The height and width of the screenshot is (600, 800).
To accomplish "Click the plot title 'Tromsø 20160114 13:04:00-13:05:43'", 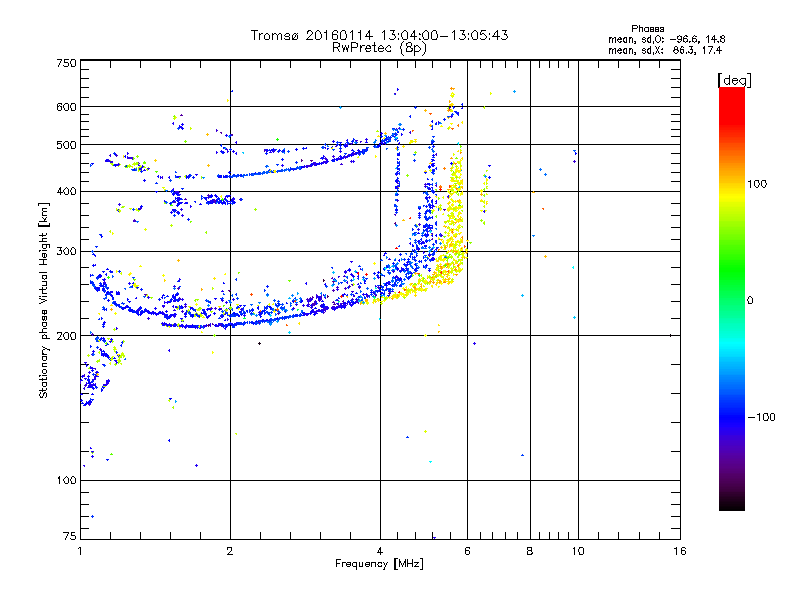I will coord(379,35).
